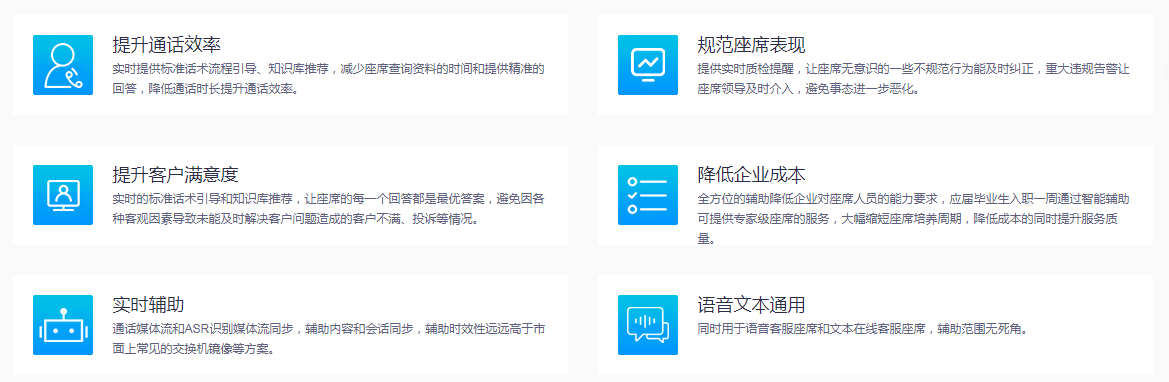Click the description starting 同时用于语音客服座席
The image size is (1169, 382).
863,328
